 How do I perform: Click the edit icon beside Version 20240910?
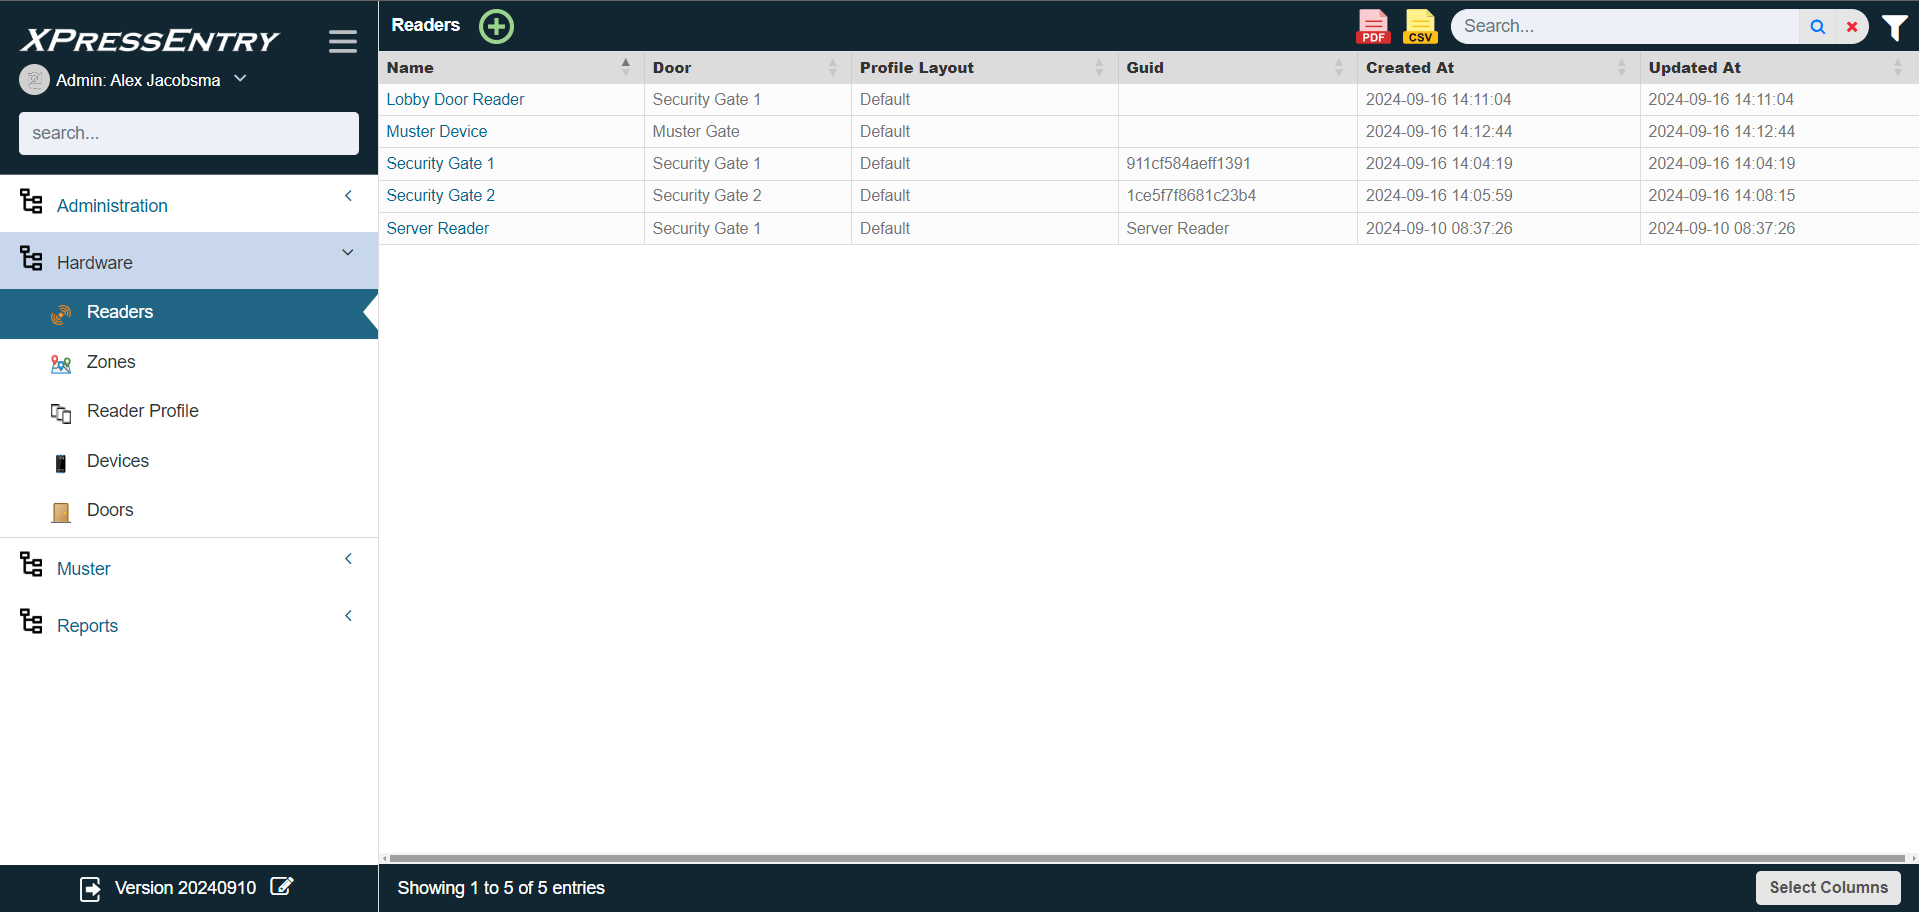coord(282,887)
